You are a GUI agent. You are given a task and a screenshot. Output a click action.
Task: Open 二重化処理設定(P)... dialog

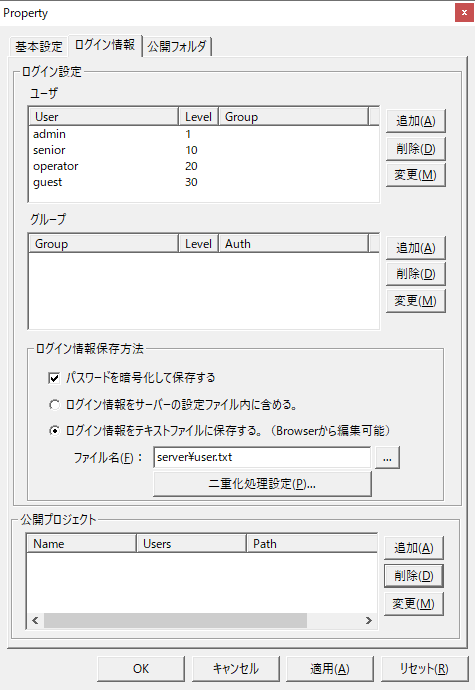coord(262,484)
